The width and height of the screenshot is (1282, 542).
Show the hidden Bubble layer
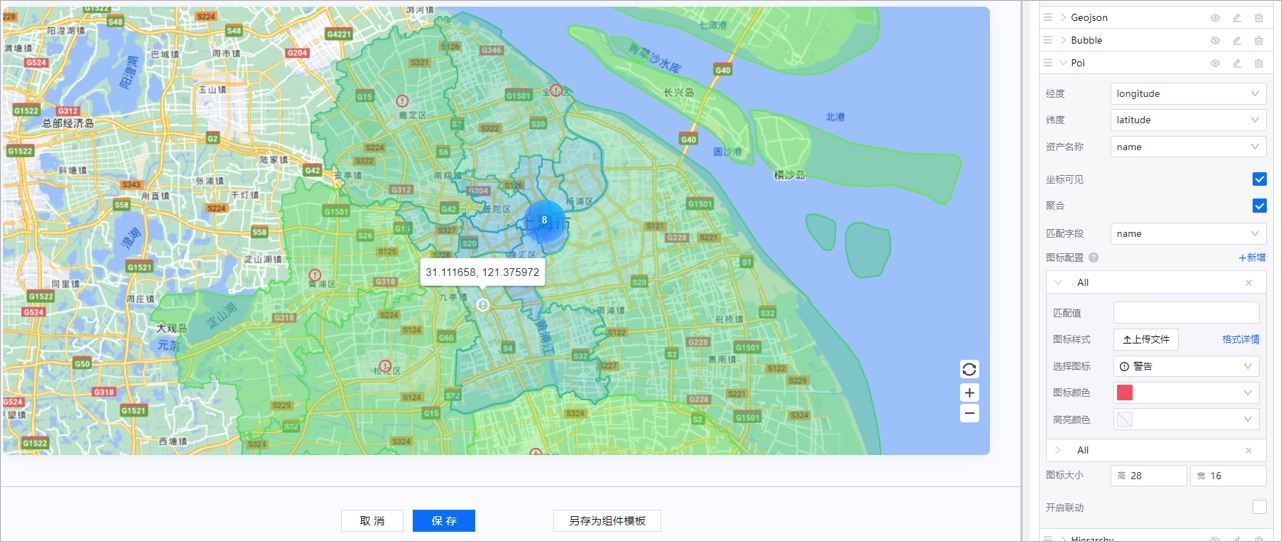1215,41
